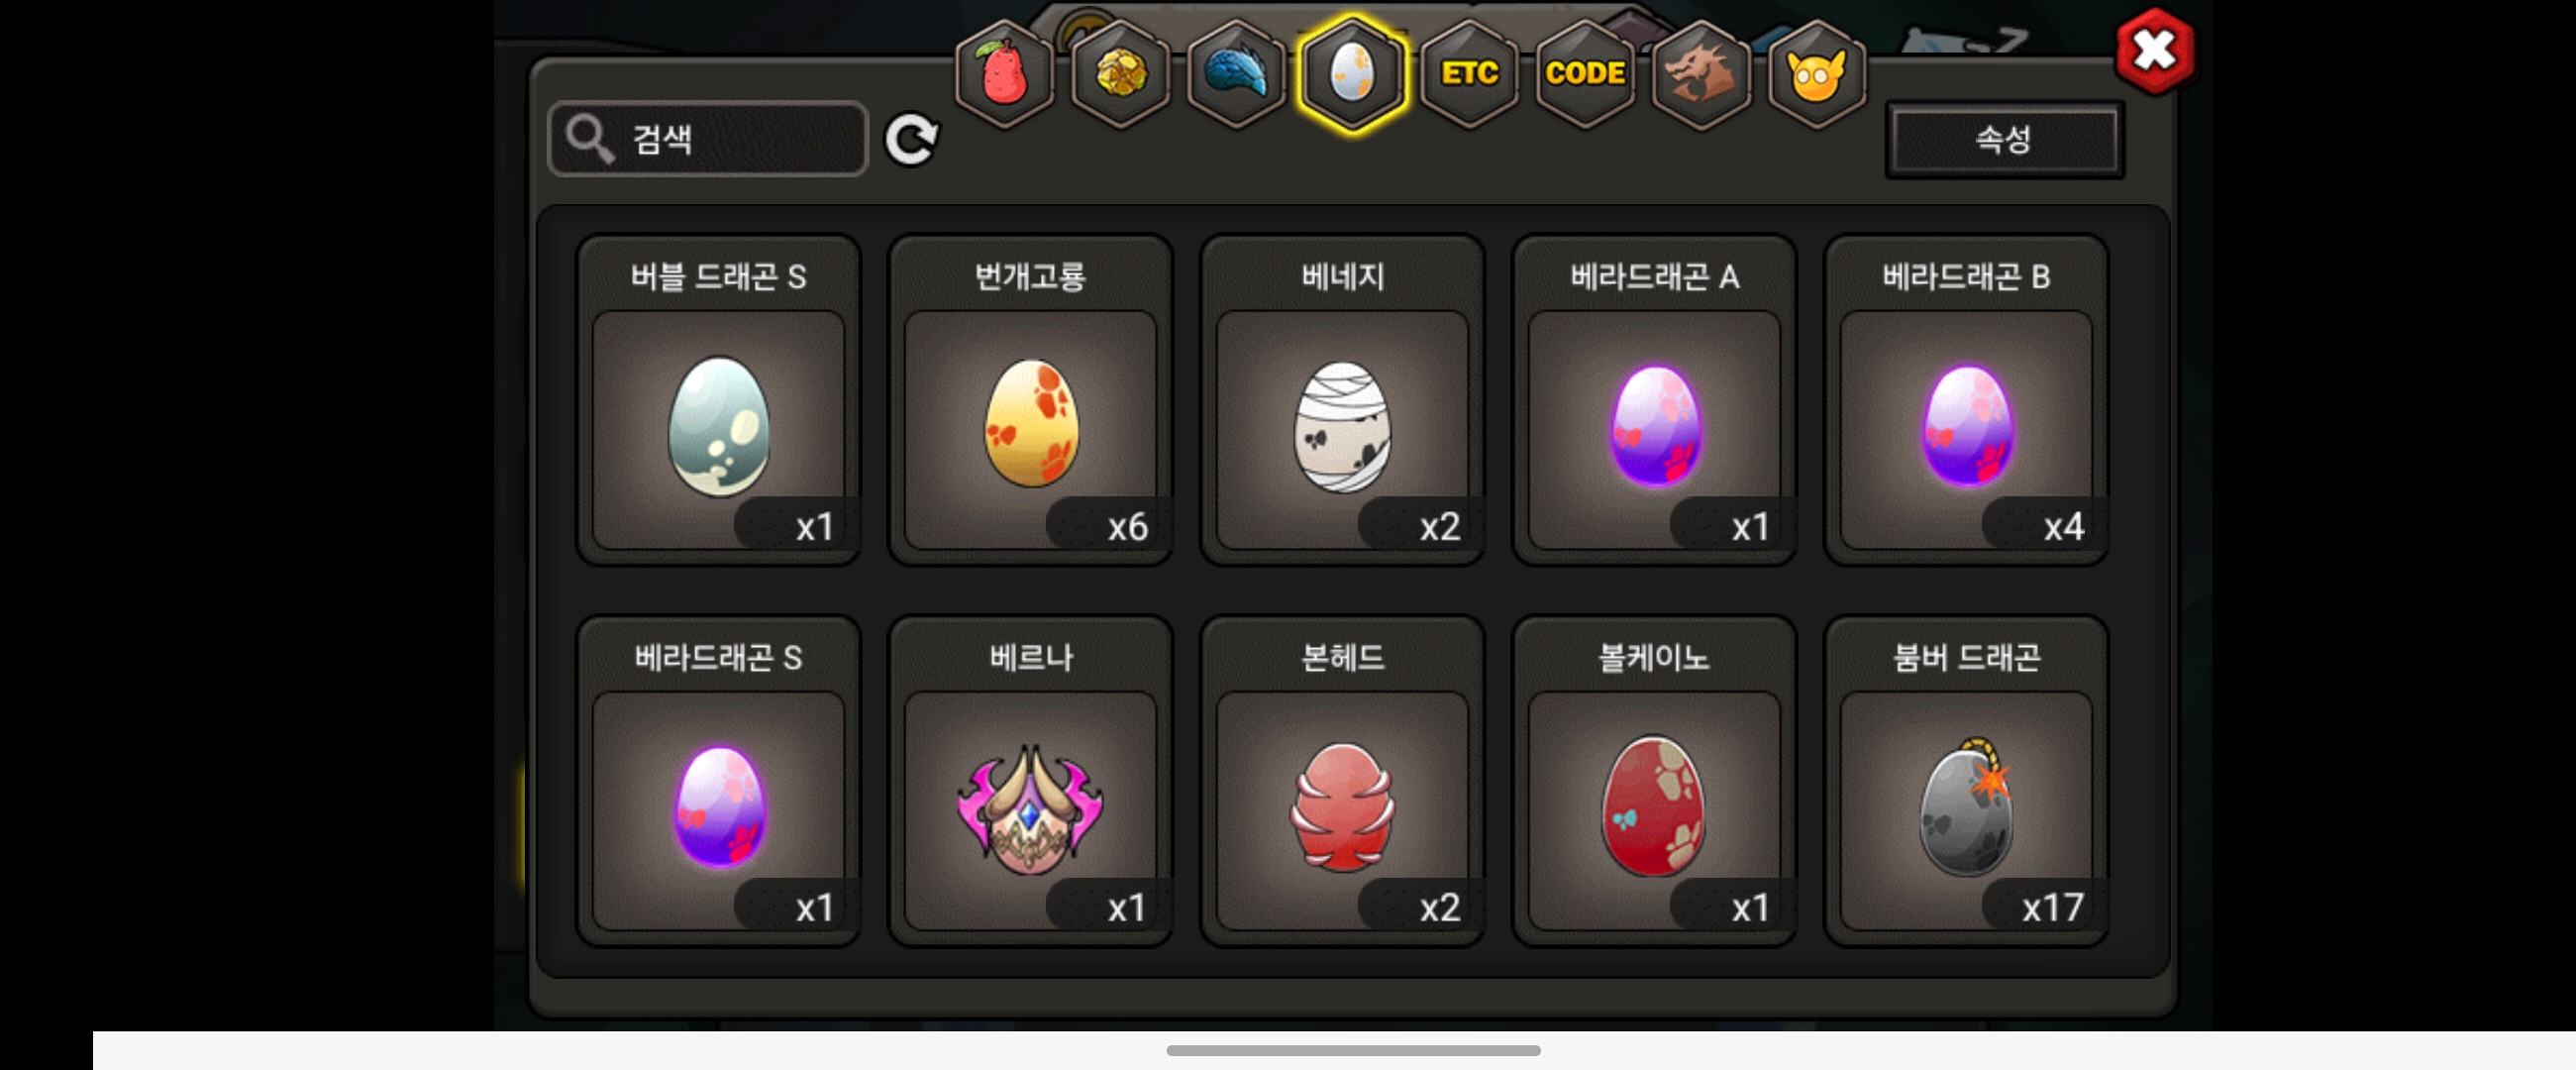Click the refresh arrow next to search
The image size is (2576, 1070).
[x=911, y=139]
